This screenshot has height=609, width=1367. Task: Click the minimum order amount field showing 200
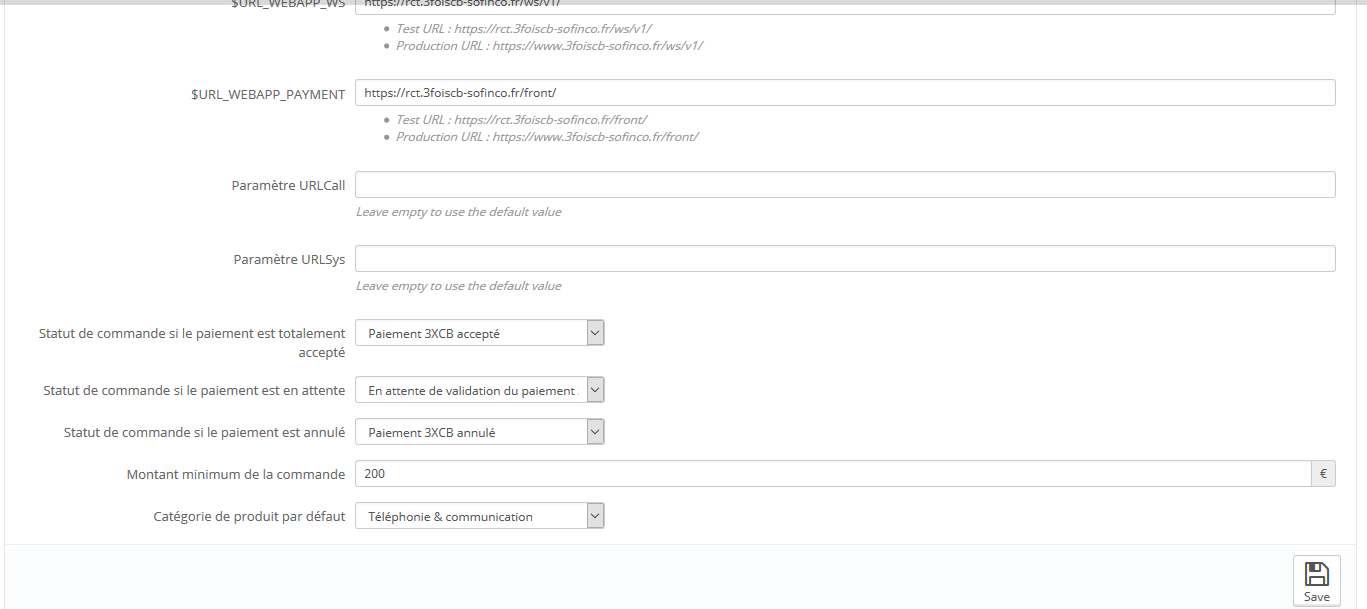[x=832, y=474]
